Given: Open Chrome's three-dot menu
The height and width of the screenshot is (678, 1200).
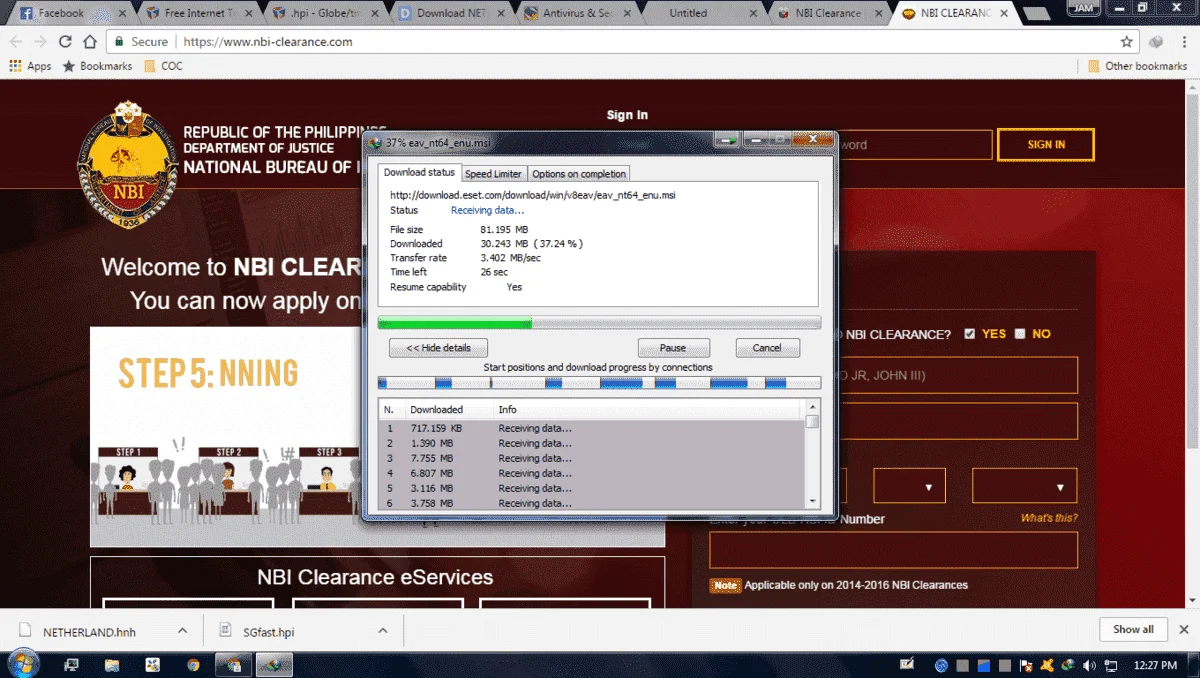Looking at the screenshot, I should pyautogui.click(x=1183, y=42).
